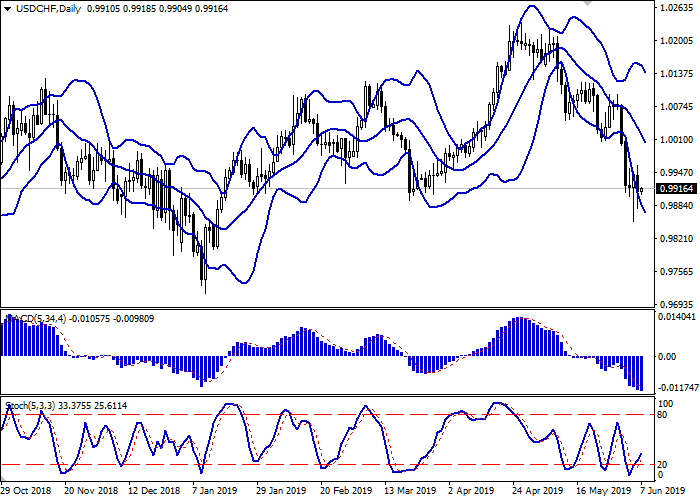Select the 29 Oct 2018 date label
This screenshot has height=500, width=700.
point(27,492)
